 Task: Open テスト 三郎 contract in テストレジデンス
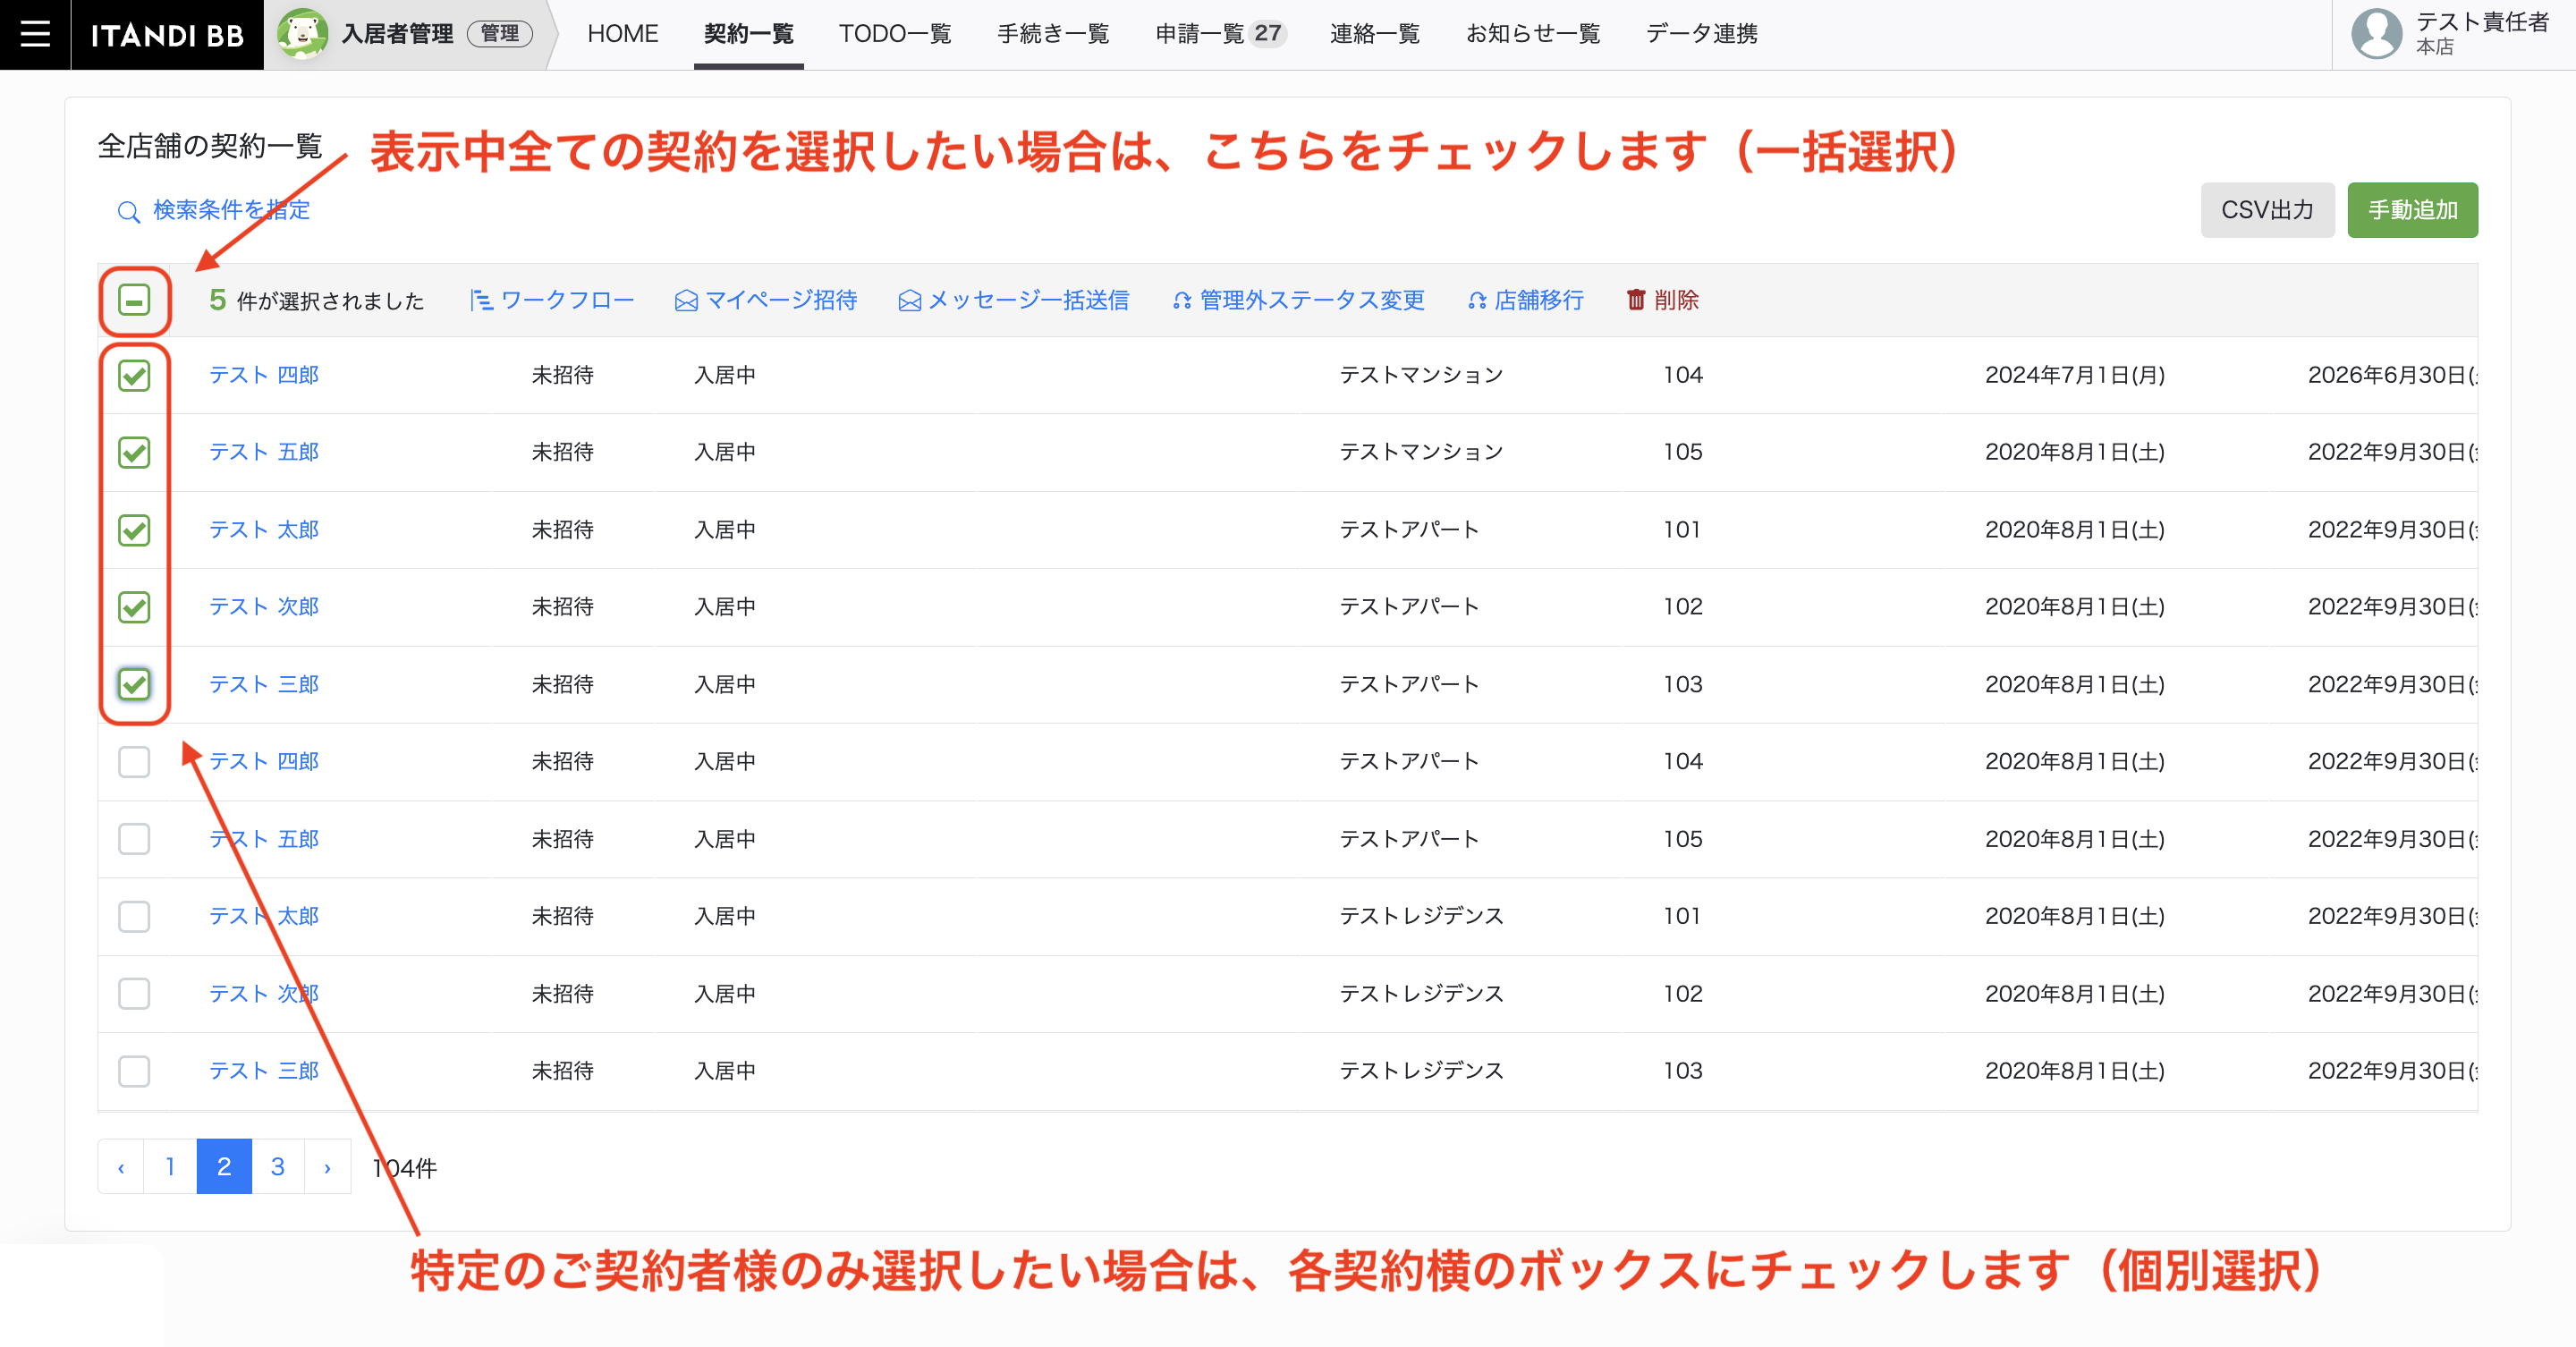coord(264,1071)
